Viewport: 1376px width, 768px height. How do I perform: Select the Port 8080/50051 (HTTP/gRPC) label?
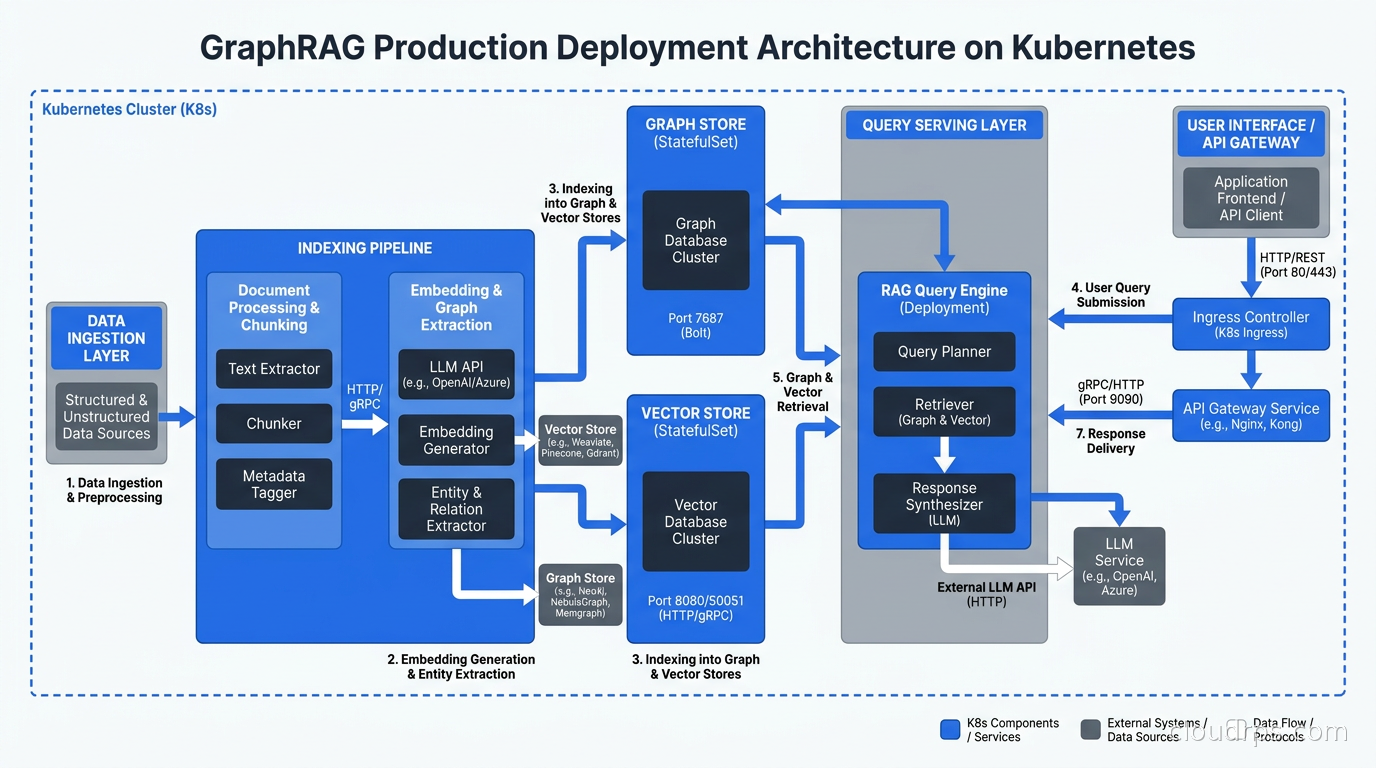696,608
